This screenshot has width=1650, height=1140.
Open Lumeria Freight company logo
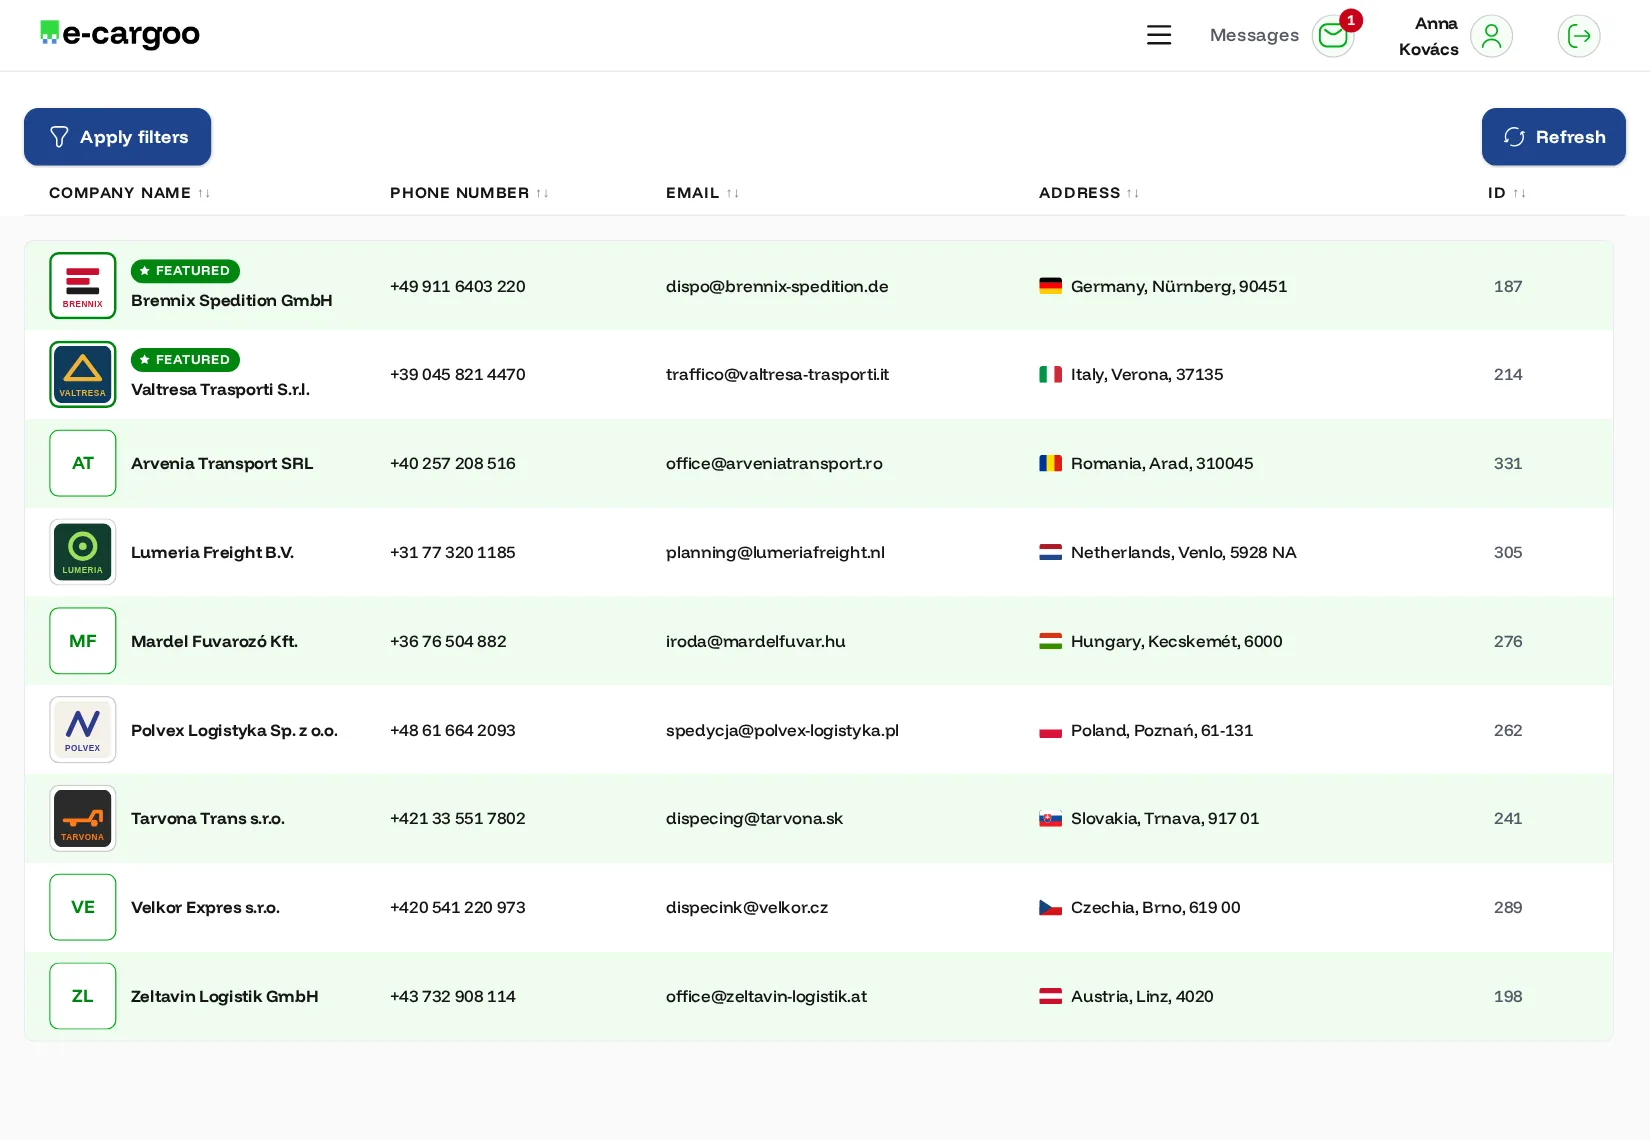pyautogui.click(x=83, y=552)
